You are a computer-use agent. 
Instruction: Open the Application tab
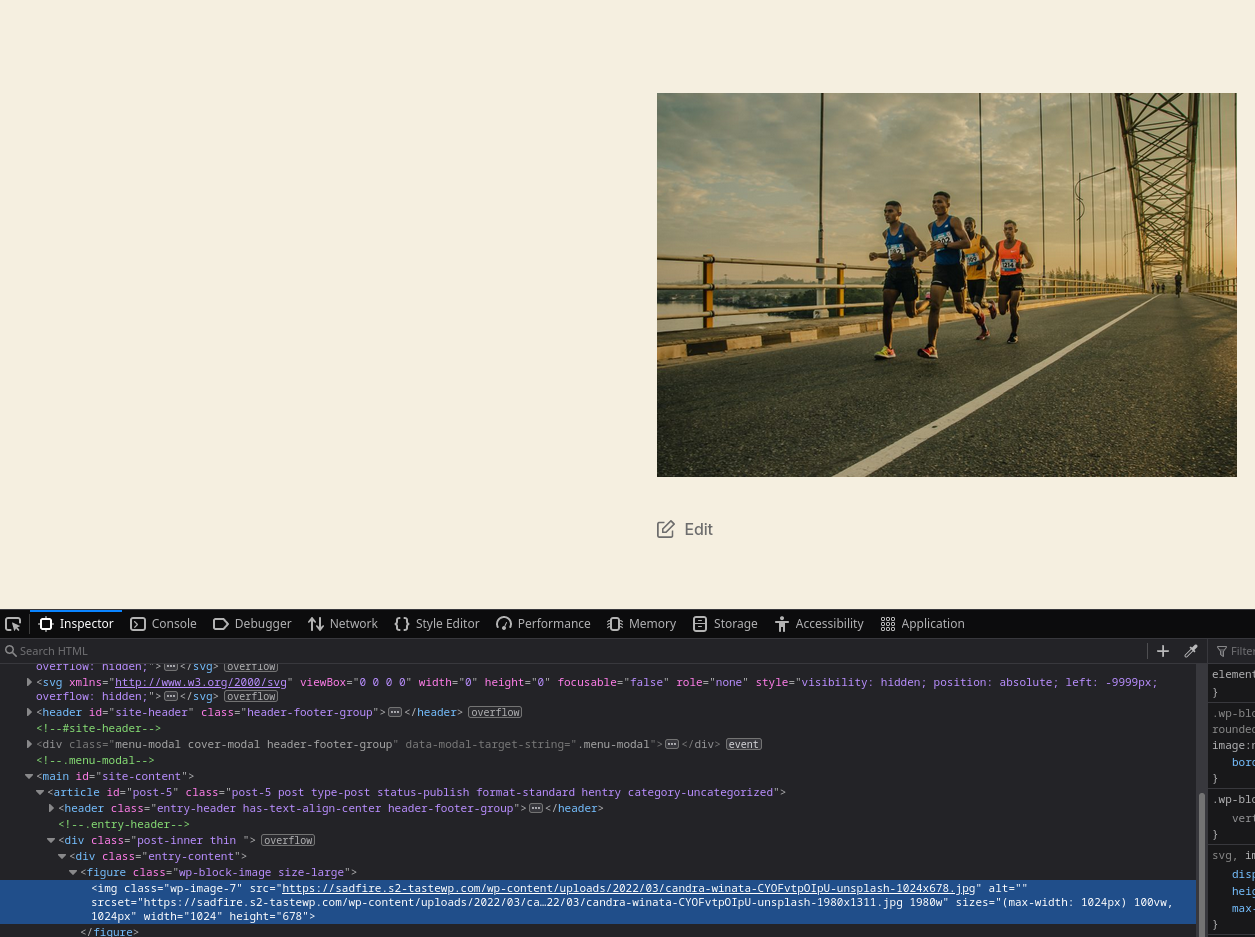click(x=923, y=624)
